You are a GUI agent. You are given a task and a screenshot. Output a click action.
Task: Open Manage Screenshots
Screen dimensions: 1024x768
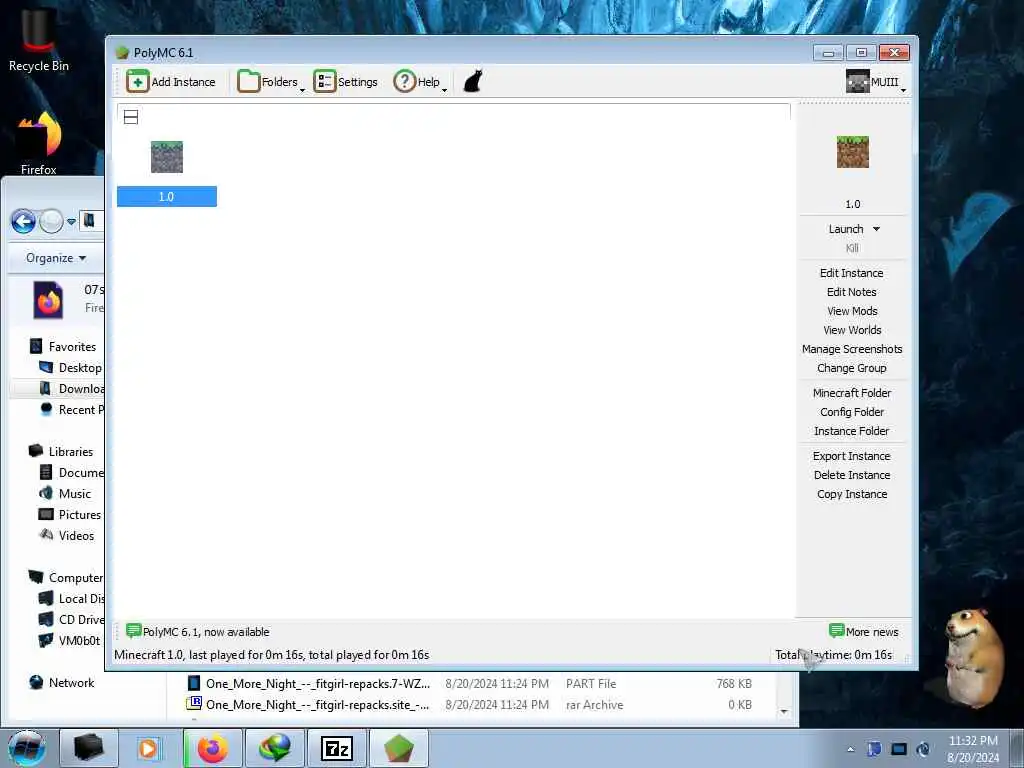click(852, 349)
